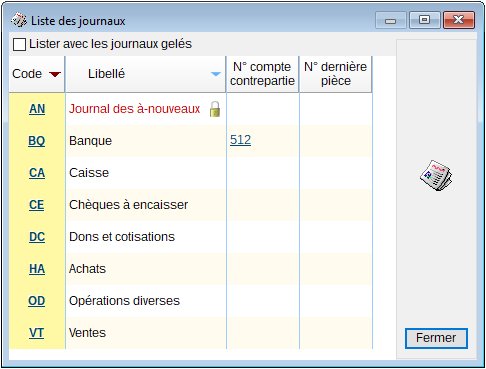The height and width of the screenshot is (369, 486).
Task: Open the CA journal code link
Action: [x=37, y=173]
